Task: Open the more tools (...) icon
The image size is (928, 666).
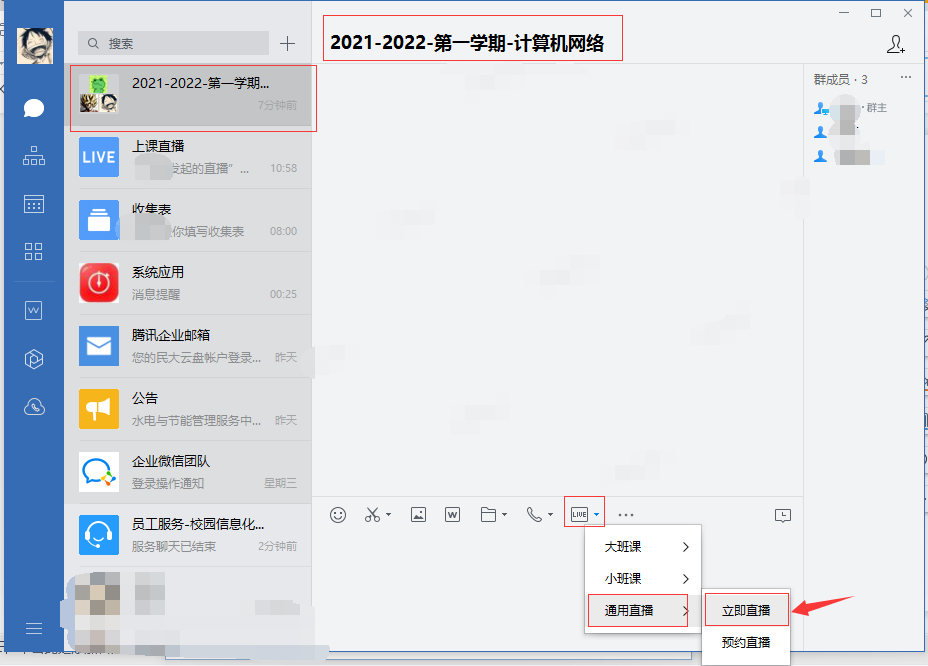Action: pyautogui.click(x=626, y=515)
